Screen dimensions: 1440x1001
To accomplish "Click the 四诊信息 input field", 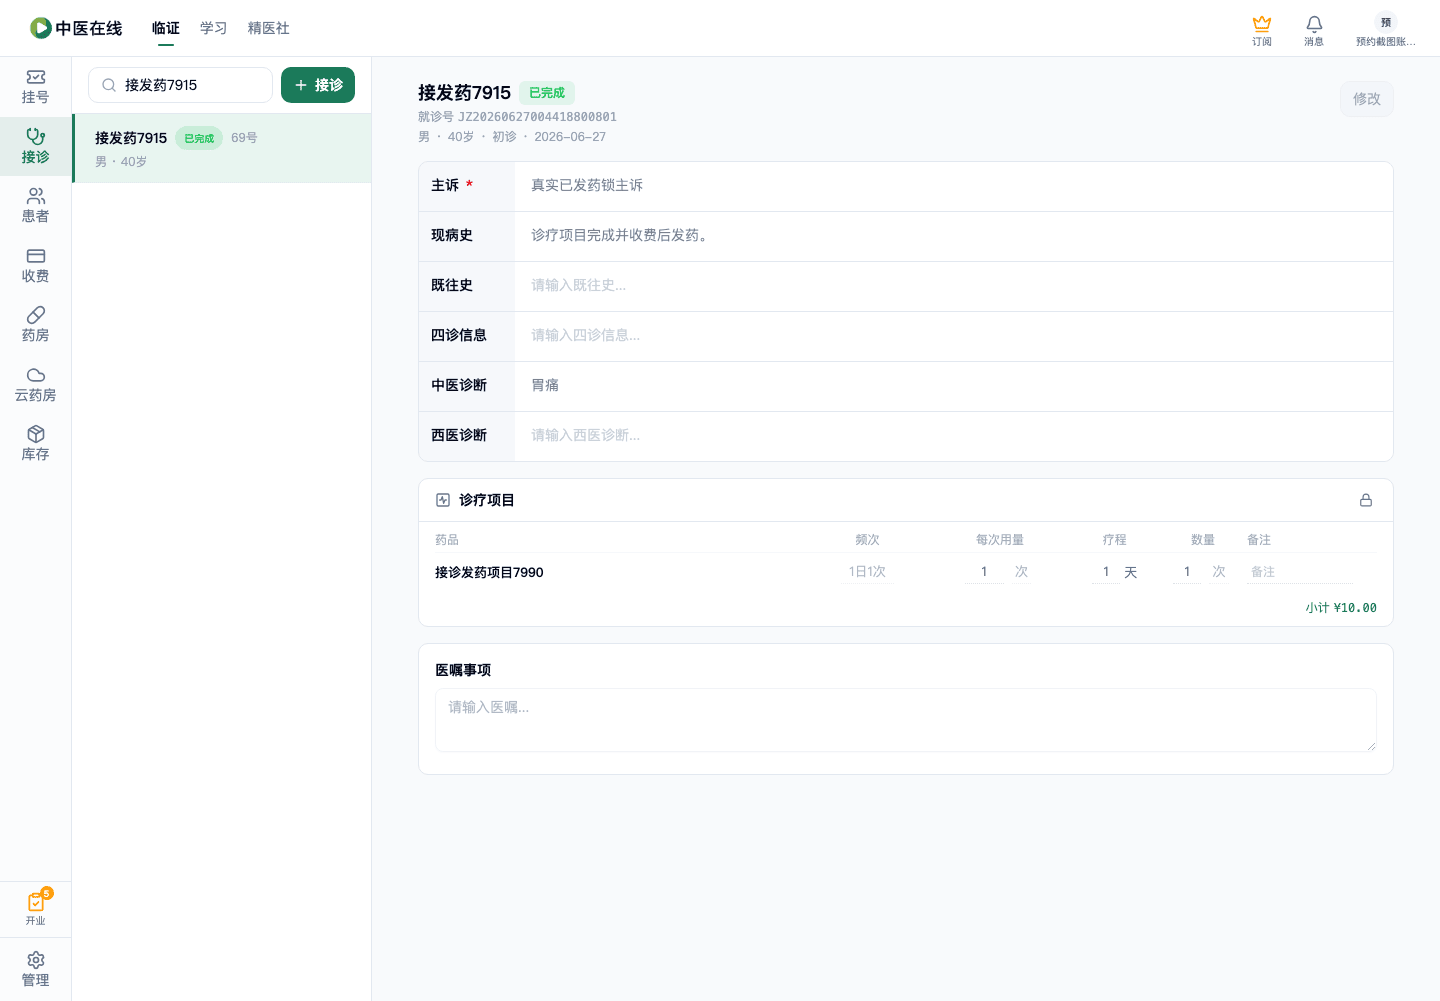I will point(953,336).
